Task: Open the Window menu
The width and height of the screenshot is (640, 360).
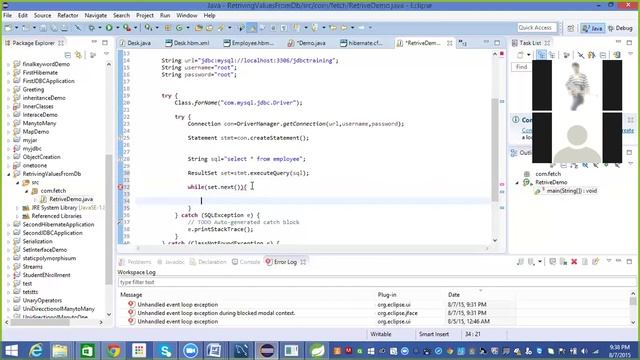Action: 187,15
